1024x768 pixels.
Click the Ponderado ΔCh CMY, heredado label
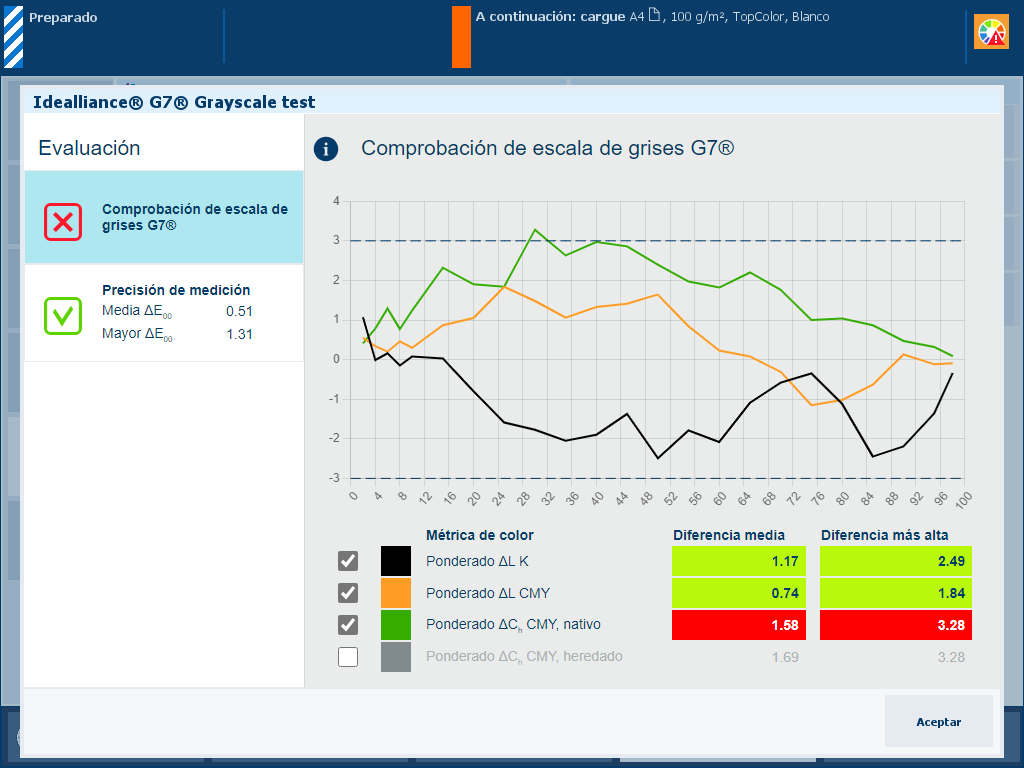tap(524, 657)
